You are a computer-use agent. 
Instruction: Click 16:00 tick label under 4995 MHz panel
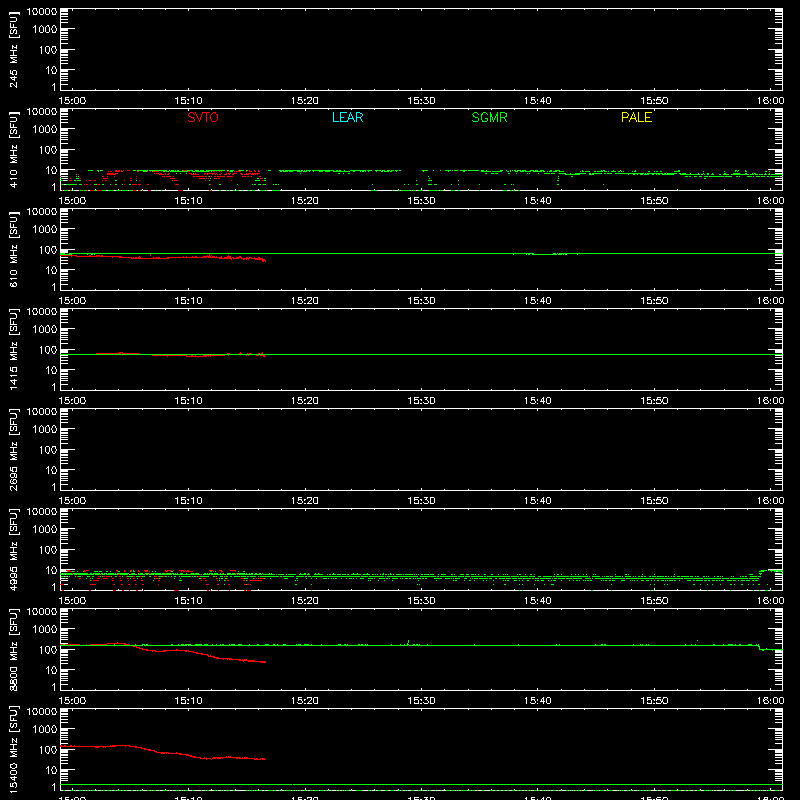pos(770,601)
